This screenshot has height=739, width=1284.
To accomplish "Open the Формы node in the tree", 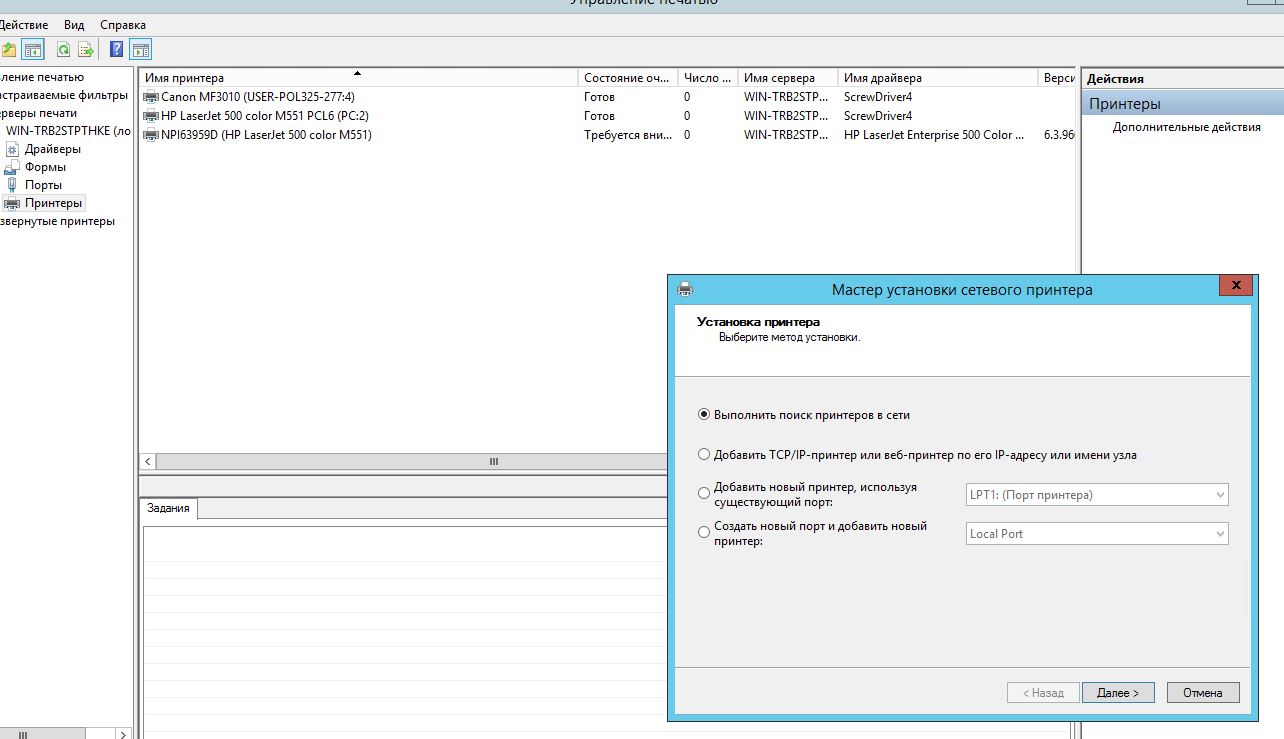I will (45, 167).
